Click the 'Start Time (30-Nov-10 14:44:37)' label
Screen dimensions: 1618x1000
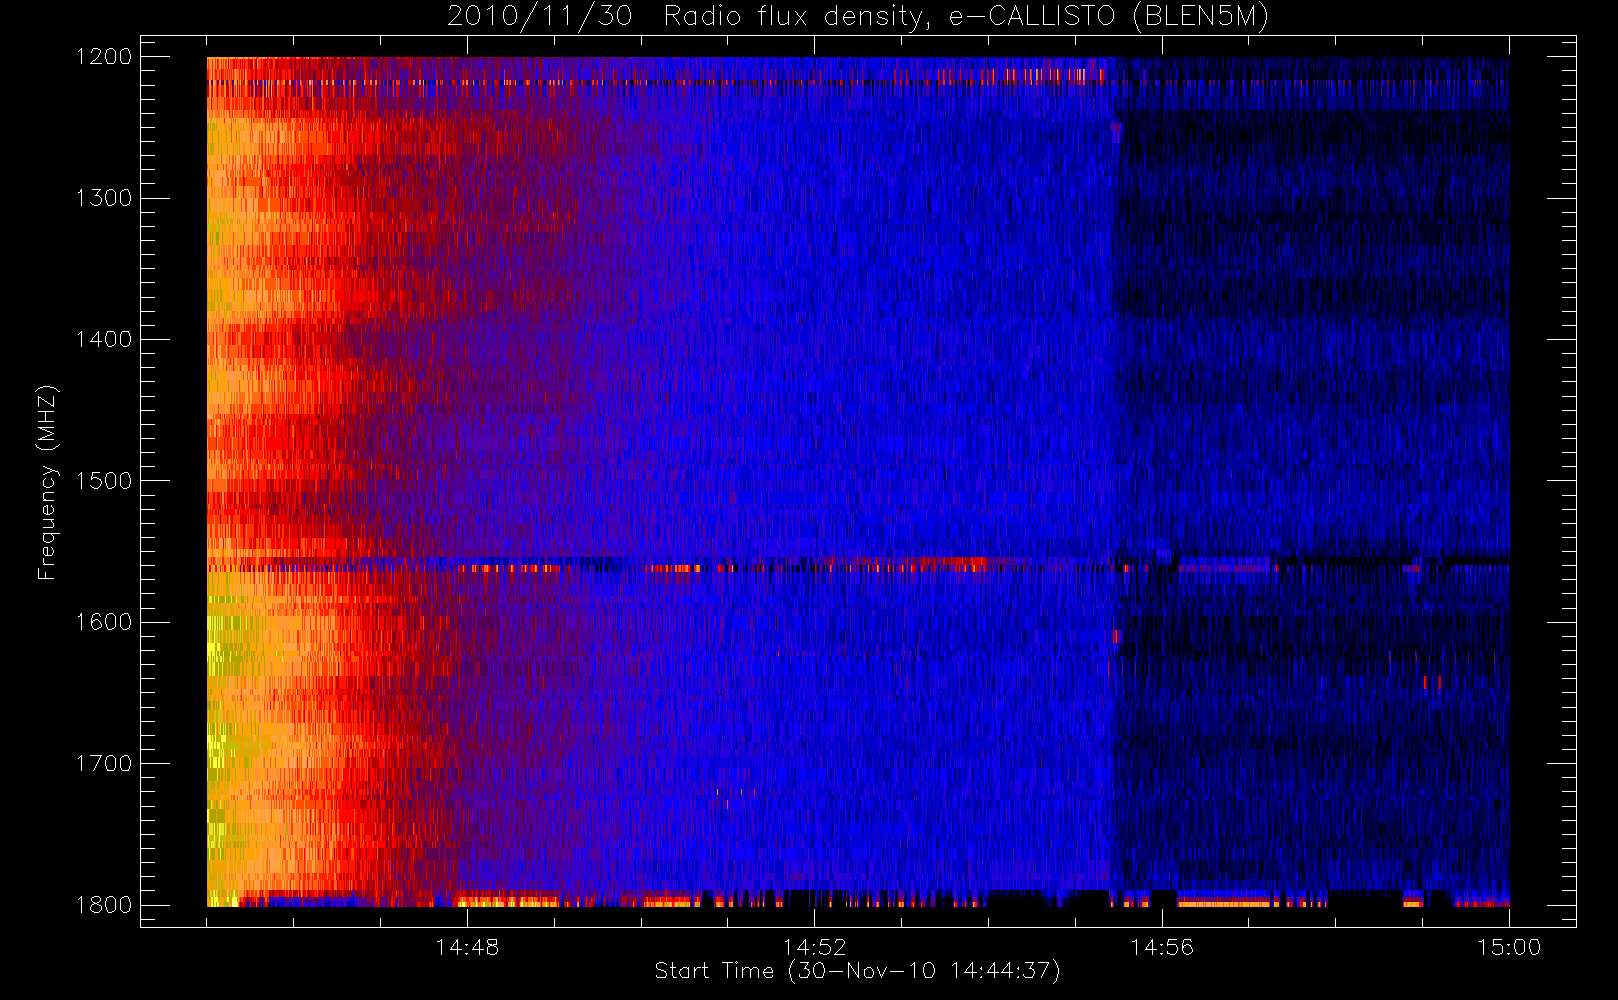(857, 971)
